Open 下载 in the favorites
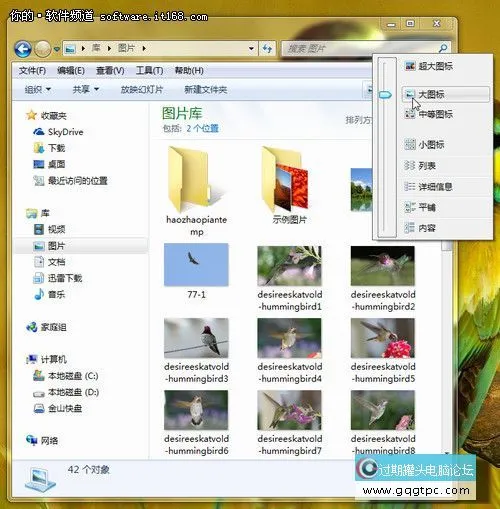 tap(49, 148)
